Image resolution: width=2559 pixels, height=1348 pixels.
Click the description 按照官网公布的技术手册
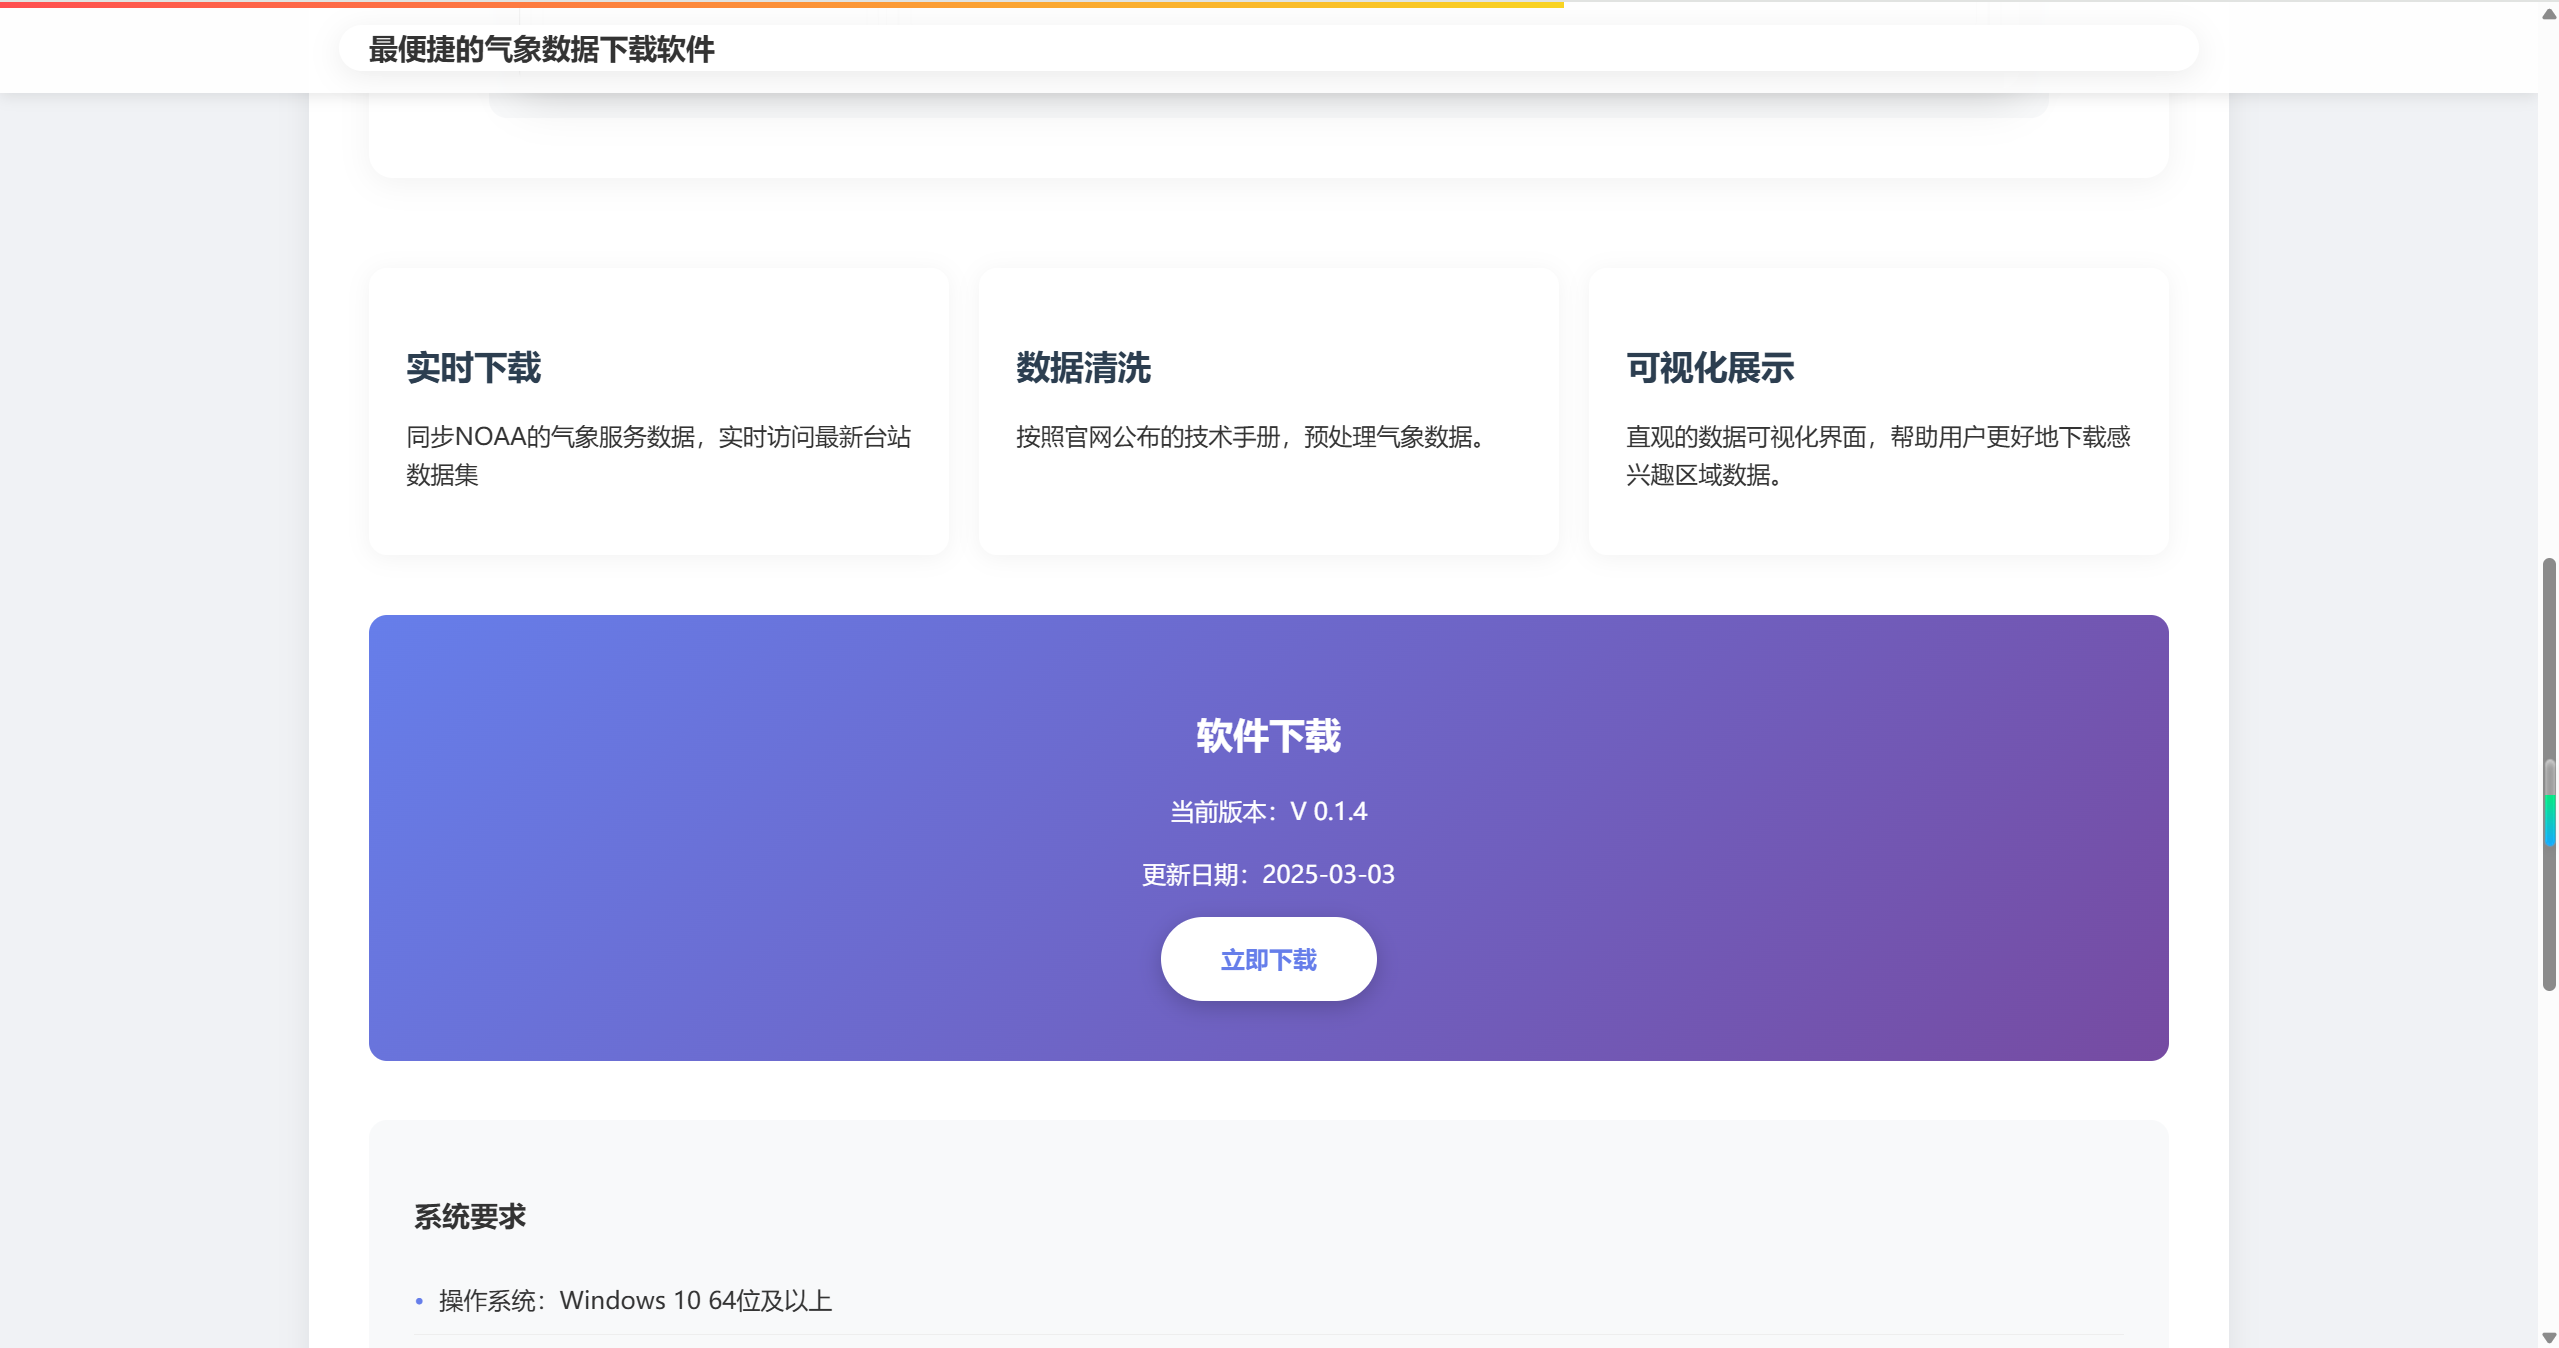tap(1250, 437)
